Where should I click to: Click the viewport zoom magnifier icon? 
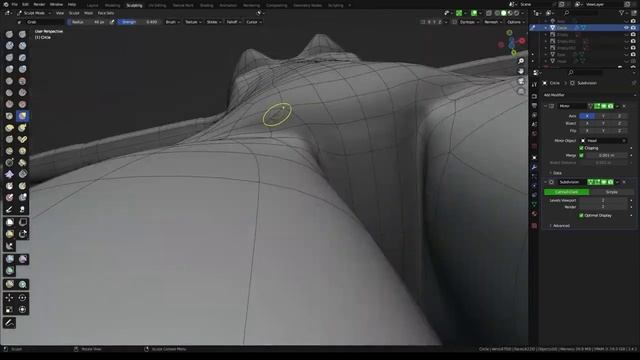[521, 61]
